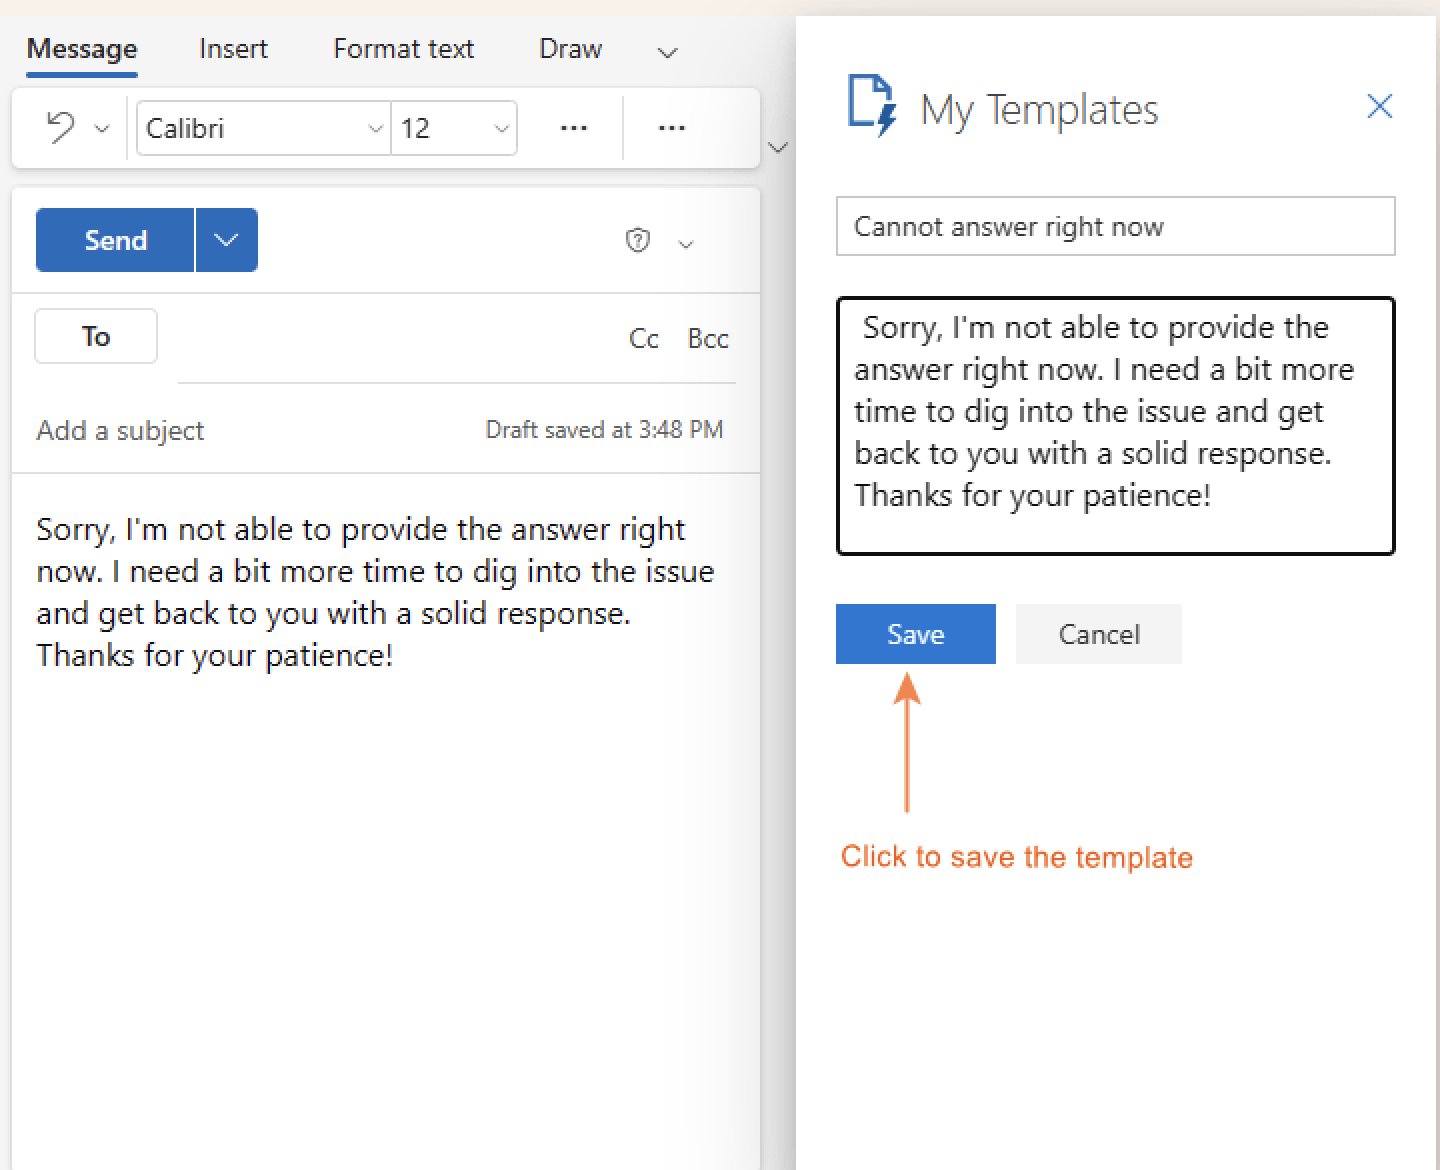Cancel the template creation
The image size is (1440, 1170).
[x=1098, y=633]
